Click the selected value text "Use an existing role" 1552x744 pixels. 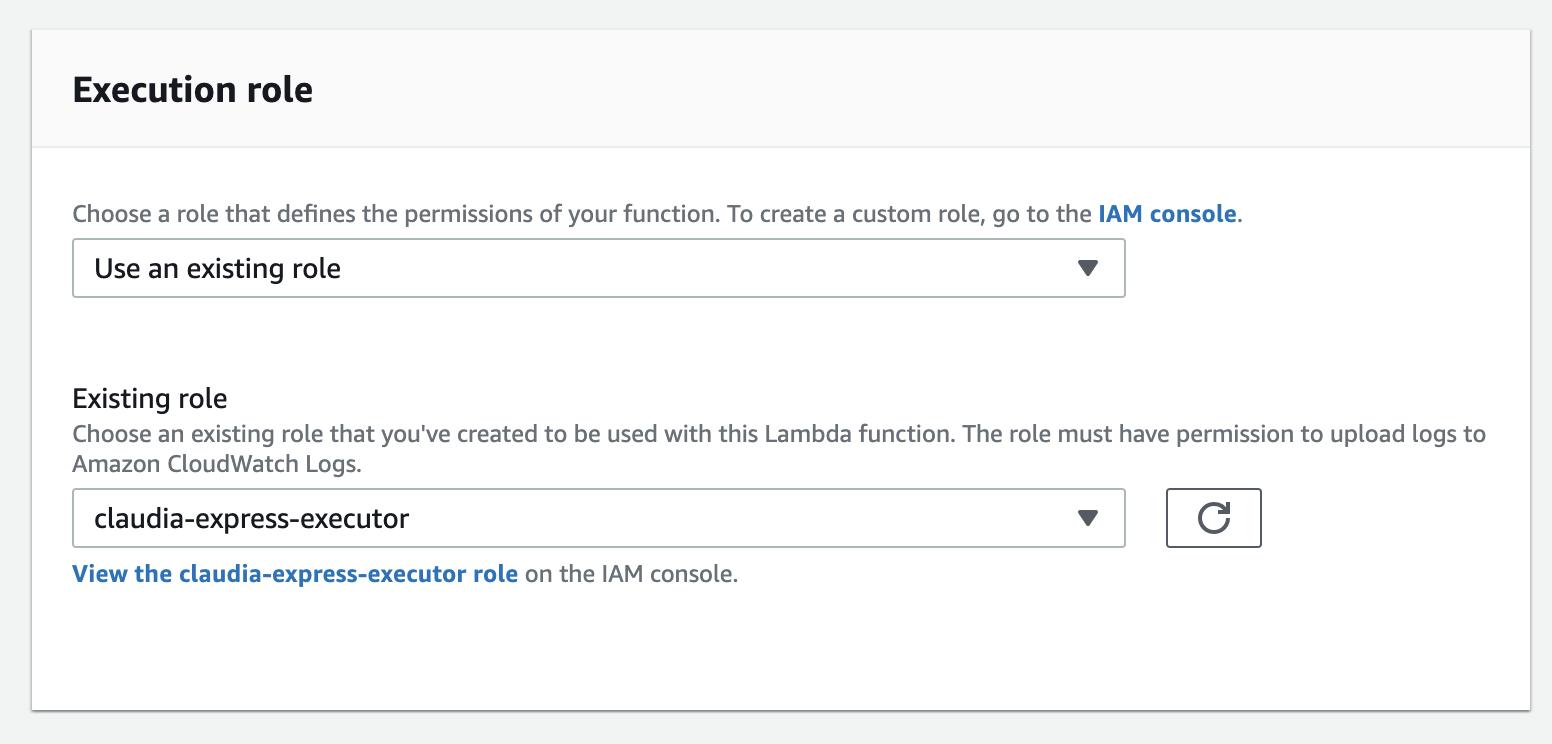point(218,268)
